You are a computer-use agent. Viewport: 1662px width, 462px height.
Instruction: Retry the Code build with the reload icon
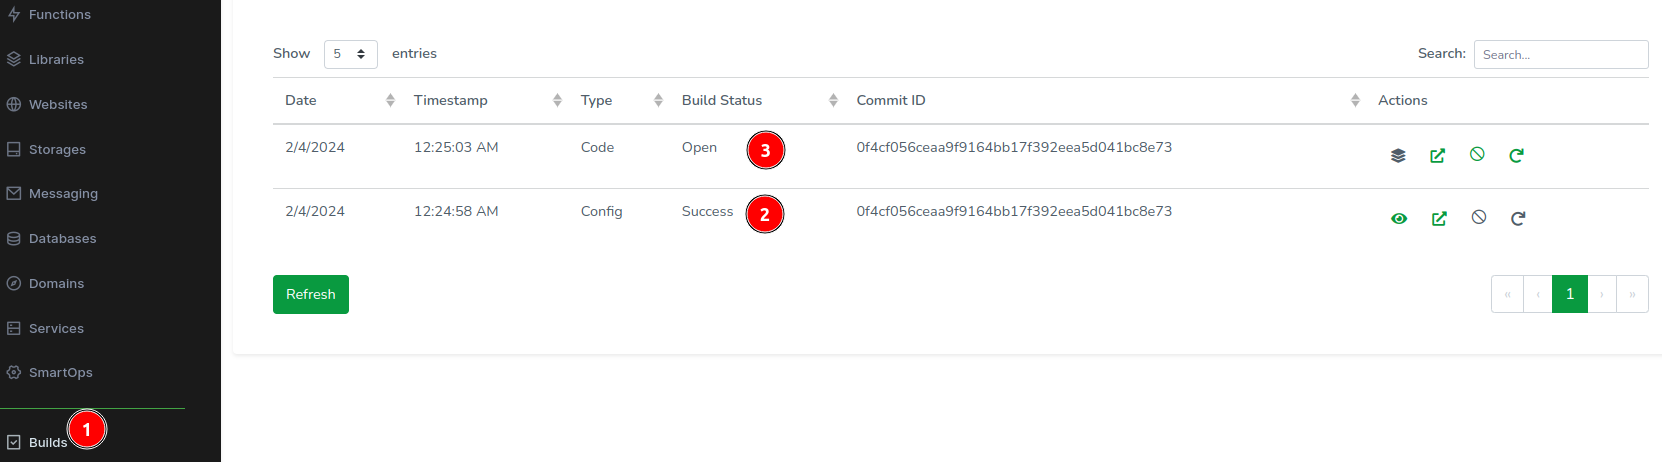[x=1516, y=155]
